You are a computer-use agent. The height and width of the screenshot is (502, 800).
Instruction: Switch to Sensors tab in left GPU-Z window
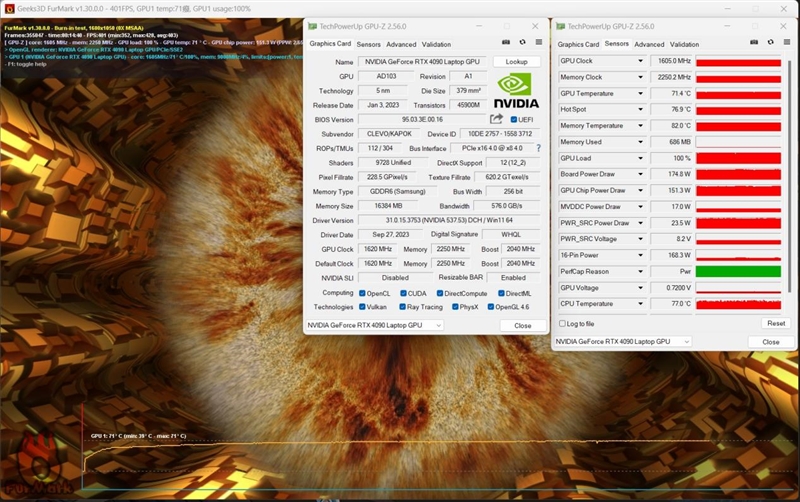click(x=368, y=44)
